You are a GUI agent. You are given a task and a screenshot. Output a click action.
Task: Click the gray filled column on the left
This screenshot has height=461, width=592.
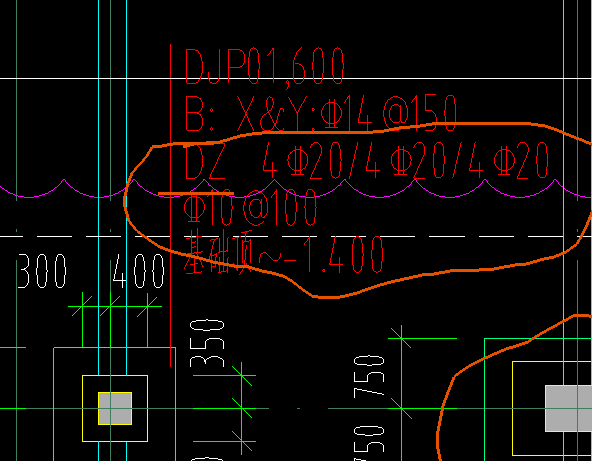tap(115, 409)
